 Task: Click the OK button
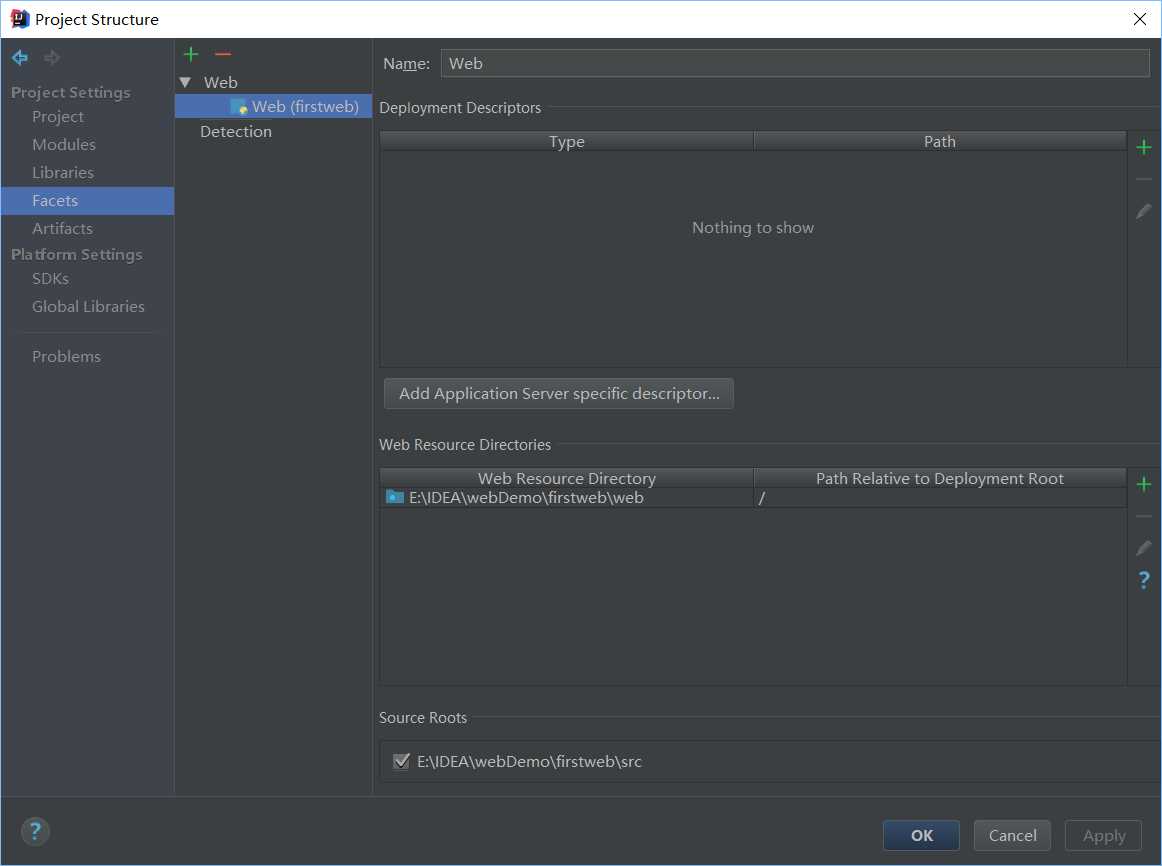pyautogui.click(x=921, y=836)
